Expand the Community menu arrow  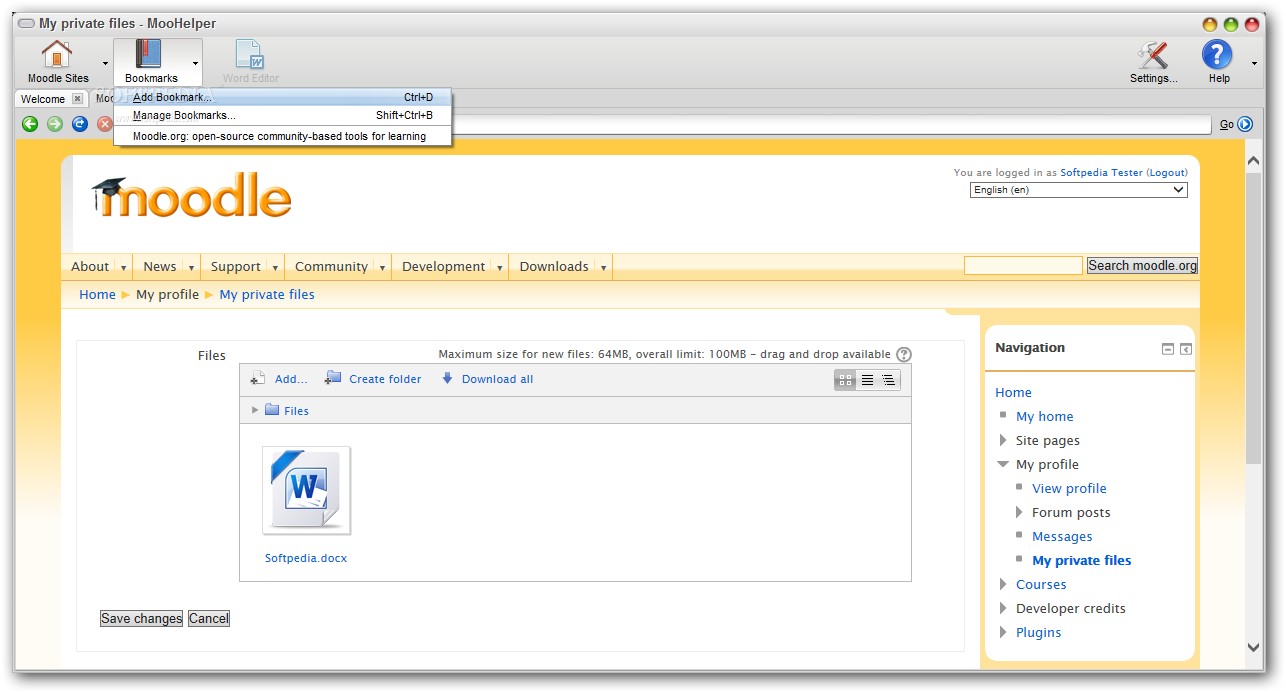point(382,268)
